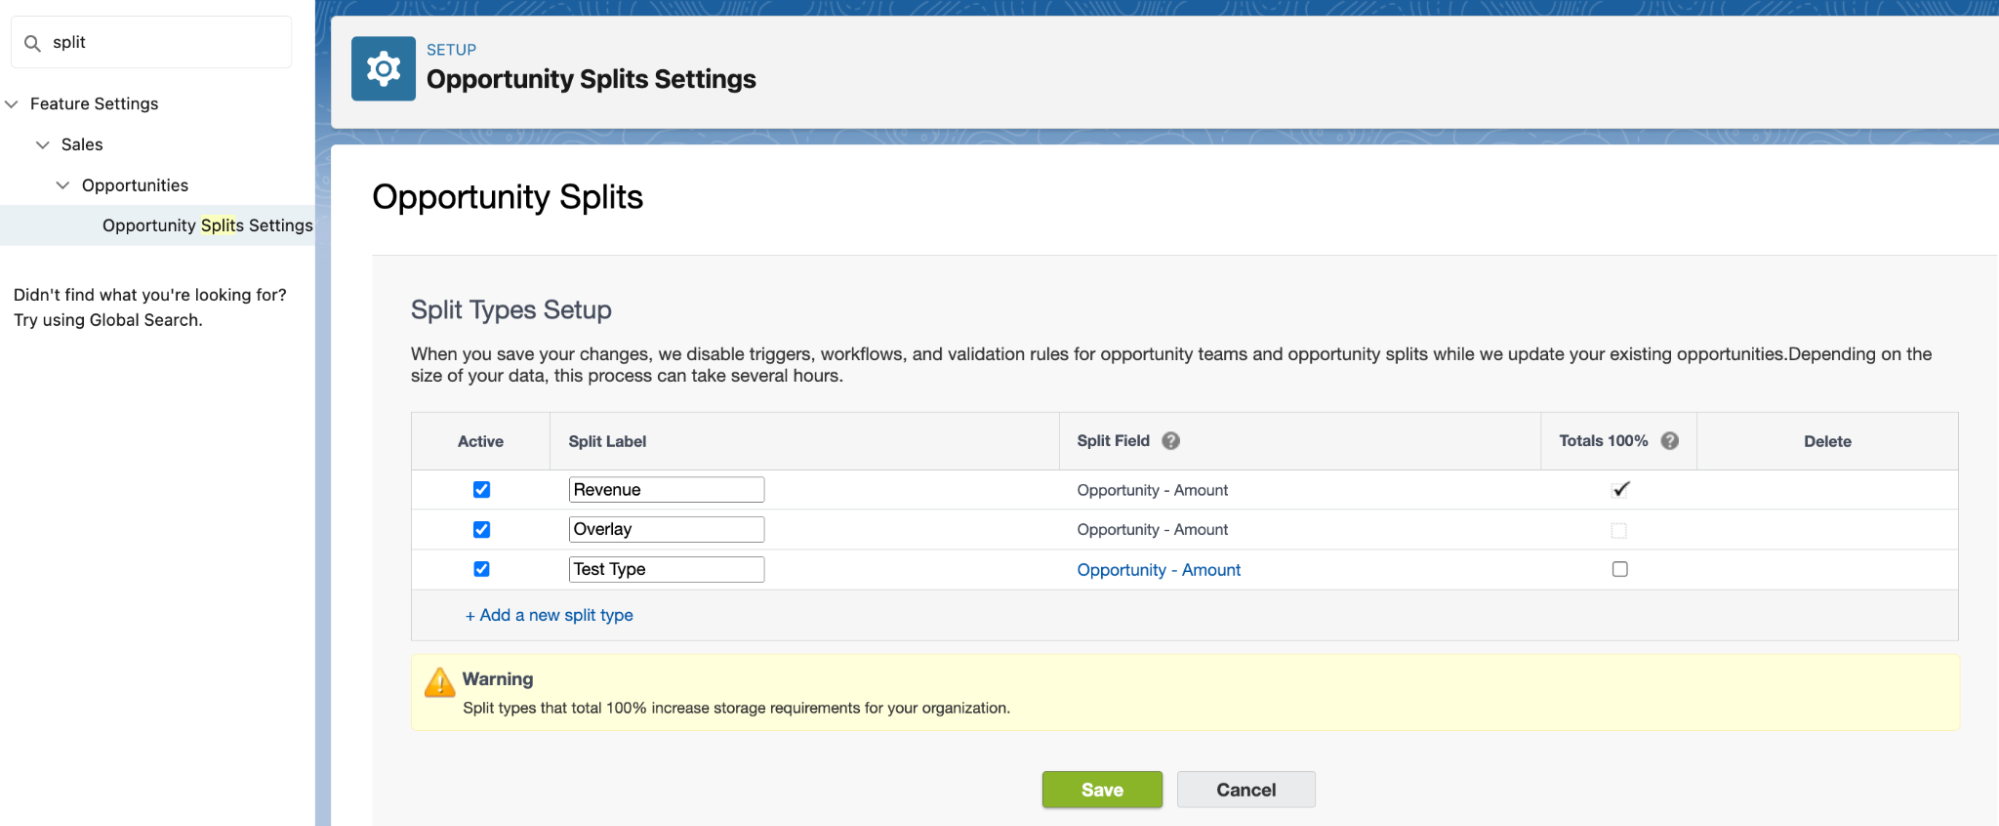The image size is (1999, 826).
Task: Open Totals 100% help icon
Action: (x=1670, y=441)
